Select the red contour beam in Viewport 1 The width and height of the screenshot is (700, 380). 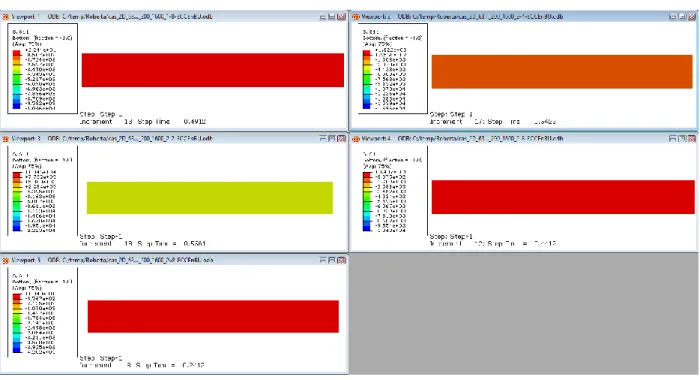coord(212,70)
